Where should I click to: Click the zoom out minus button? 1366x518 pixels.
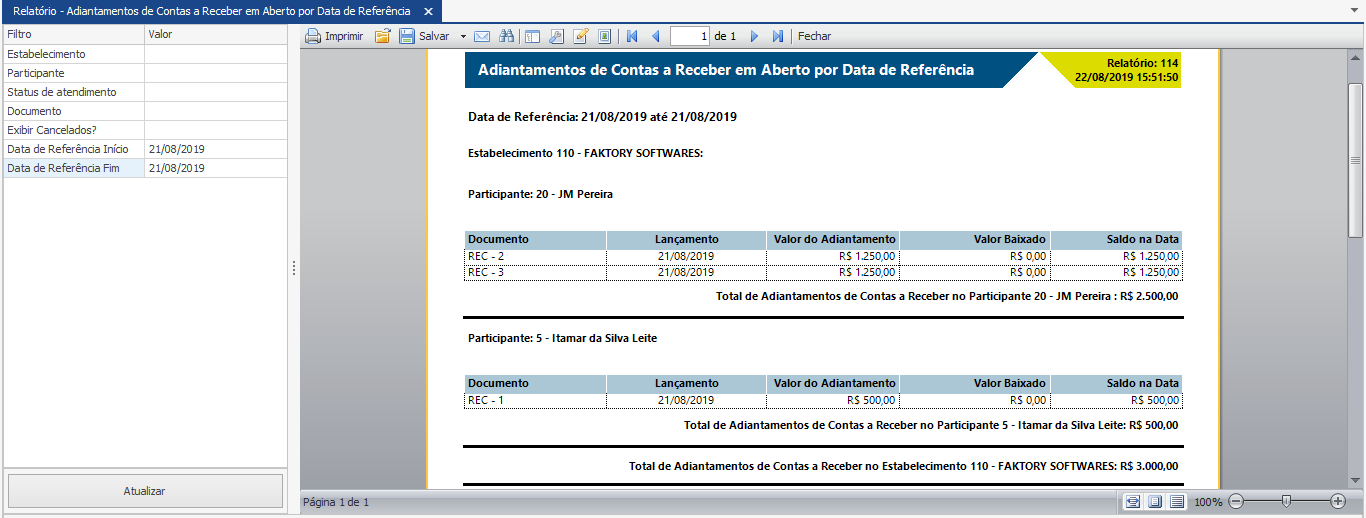pyautogui.click(x=1236, y=501)
